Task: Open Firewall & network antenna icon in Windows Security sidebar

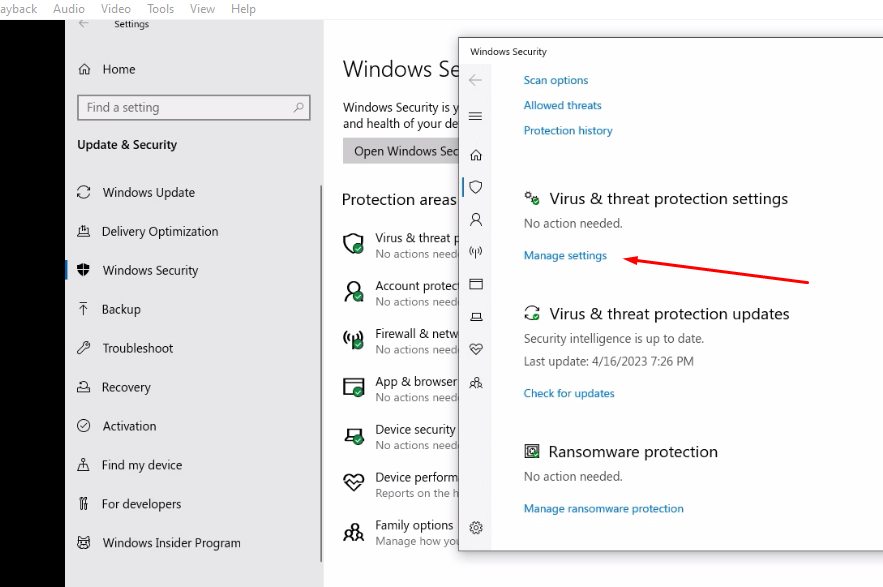Action: point(476,252)
